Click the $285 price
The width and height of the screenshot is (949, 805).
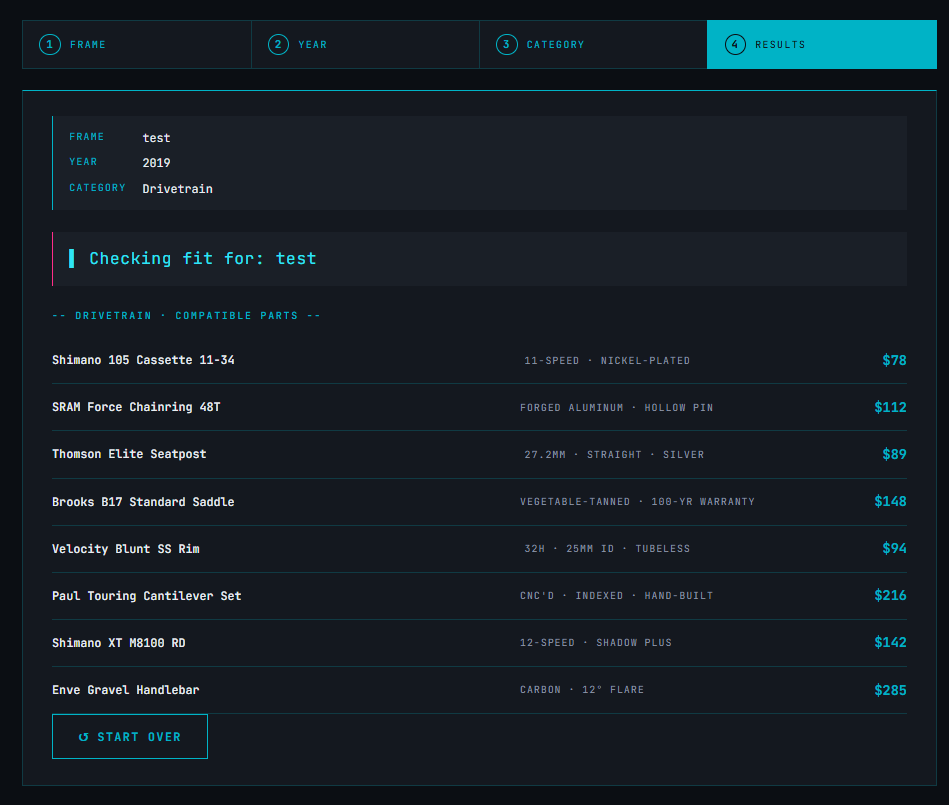pyautogui.click(x=890, y=690)
